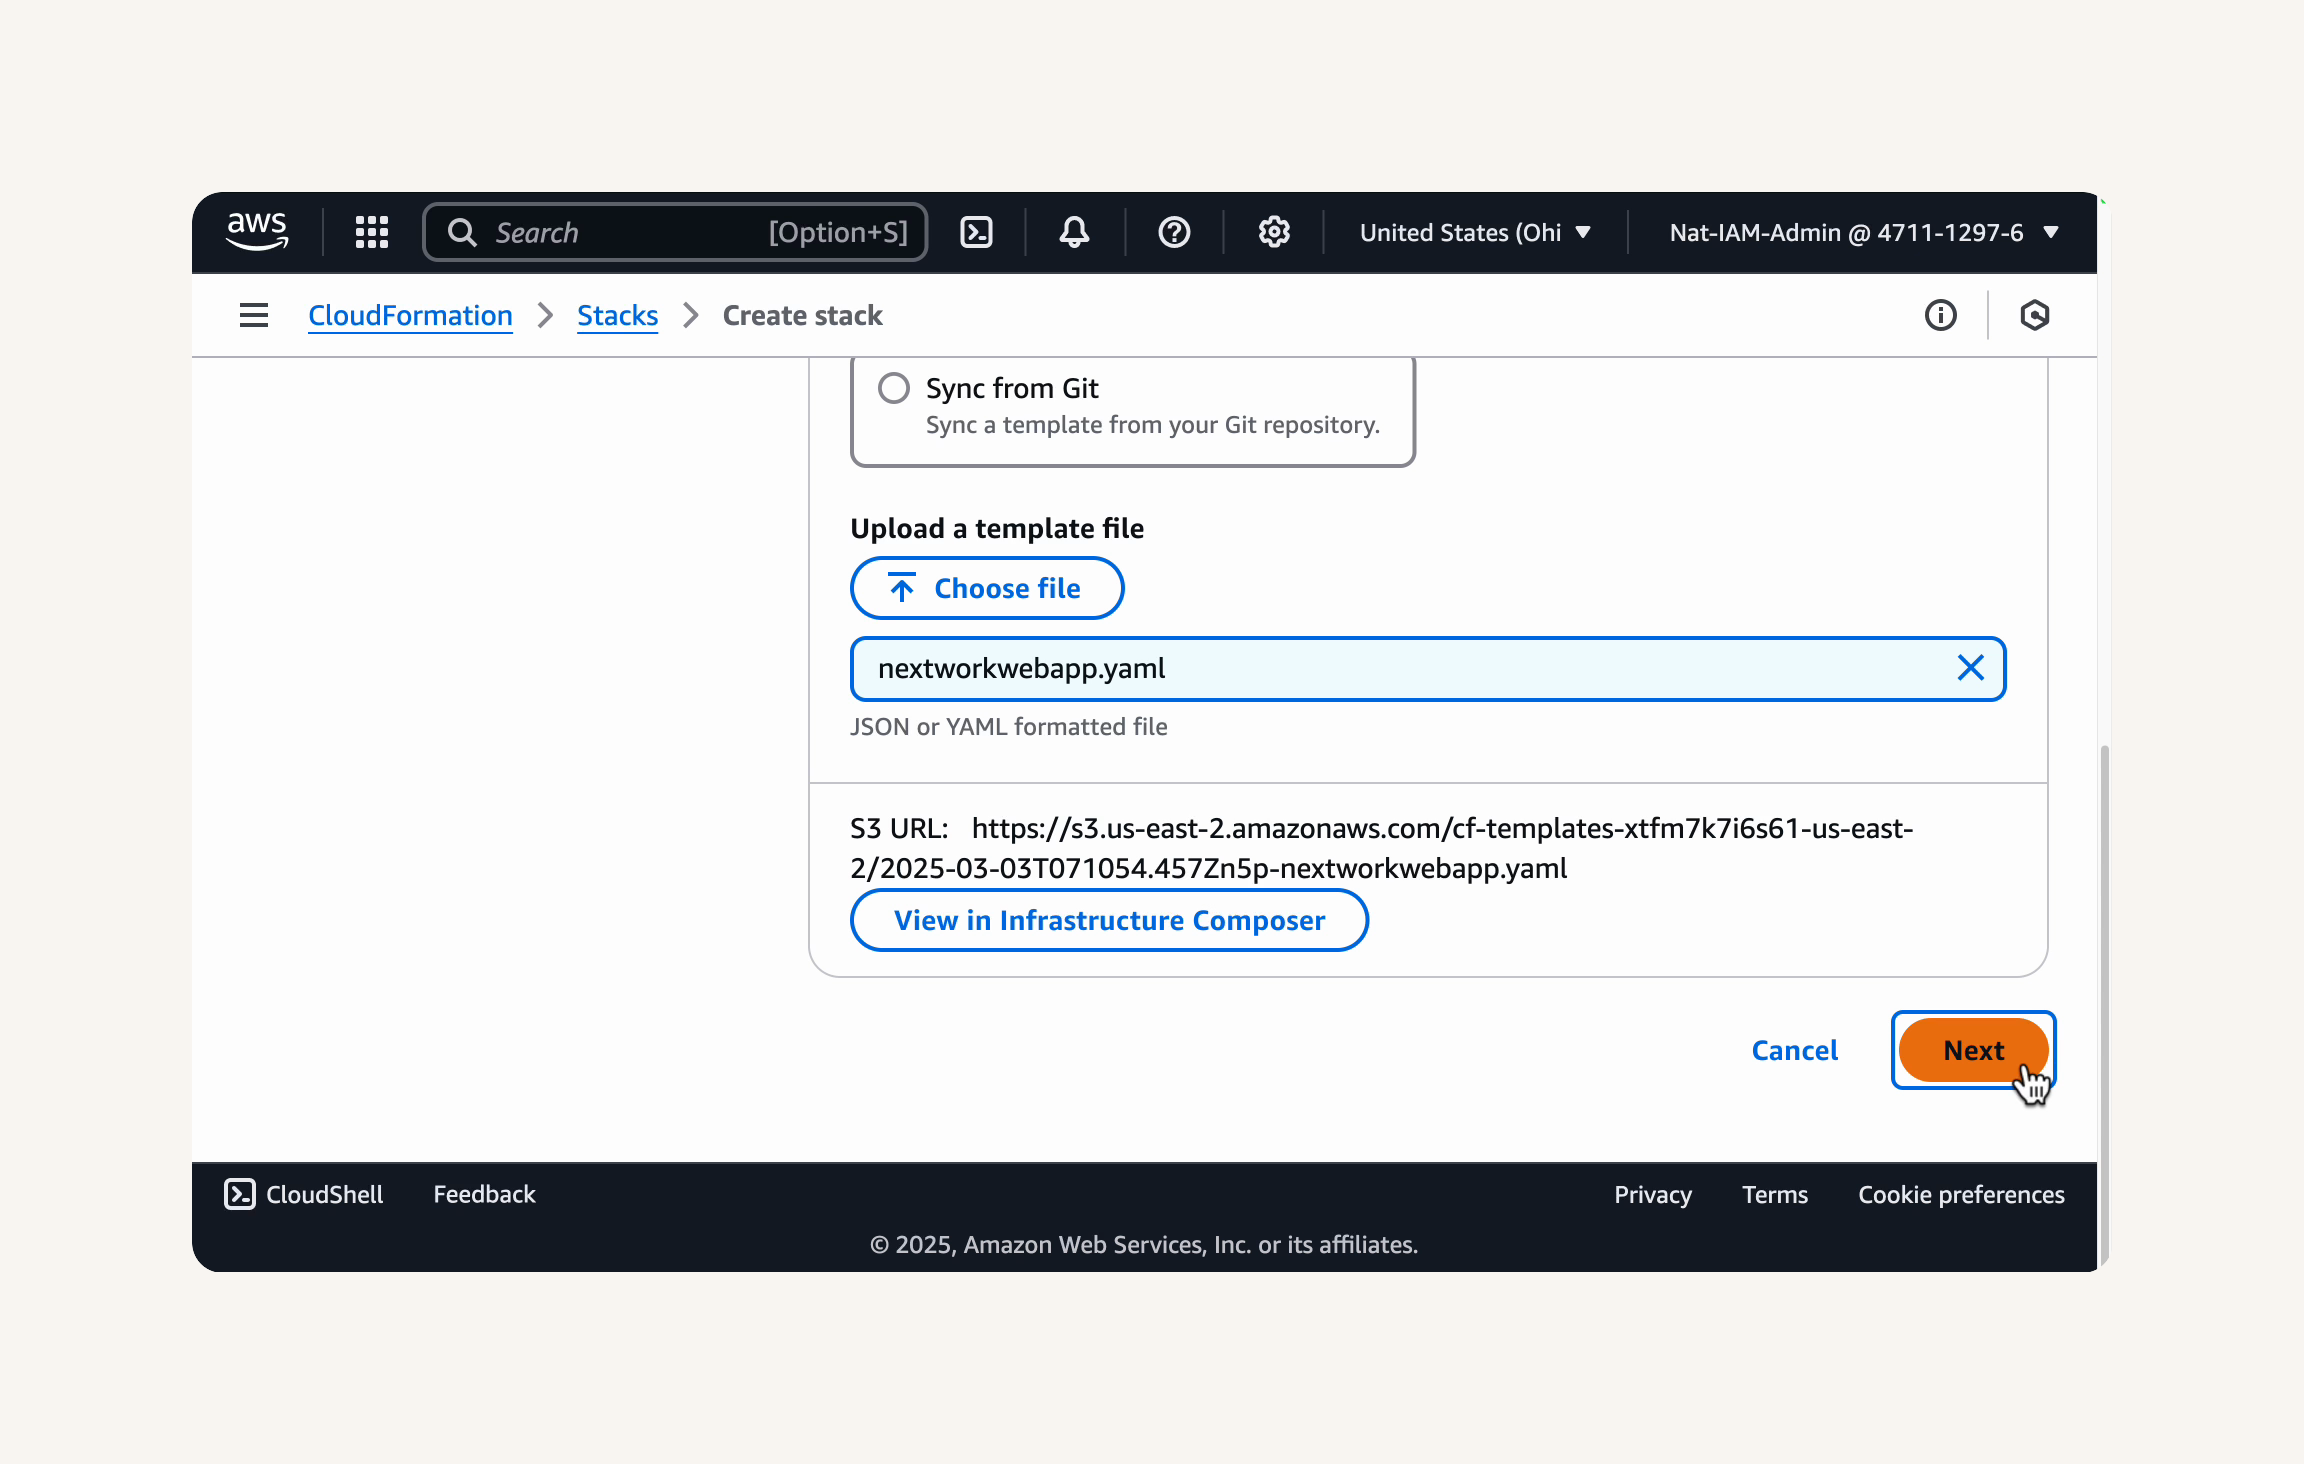Open CloudShell from the footer
The image size is (2304, 1464).
coord(304,1194)
